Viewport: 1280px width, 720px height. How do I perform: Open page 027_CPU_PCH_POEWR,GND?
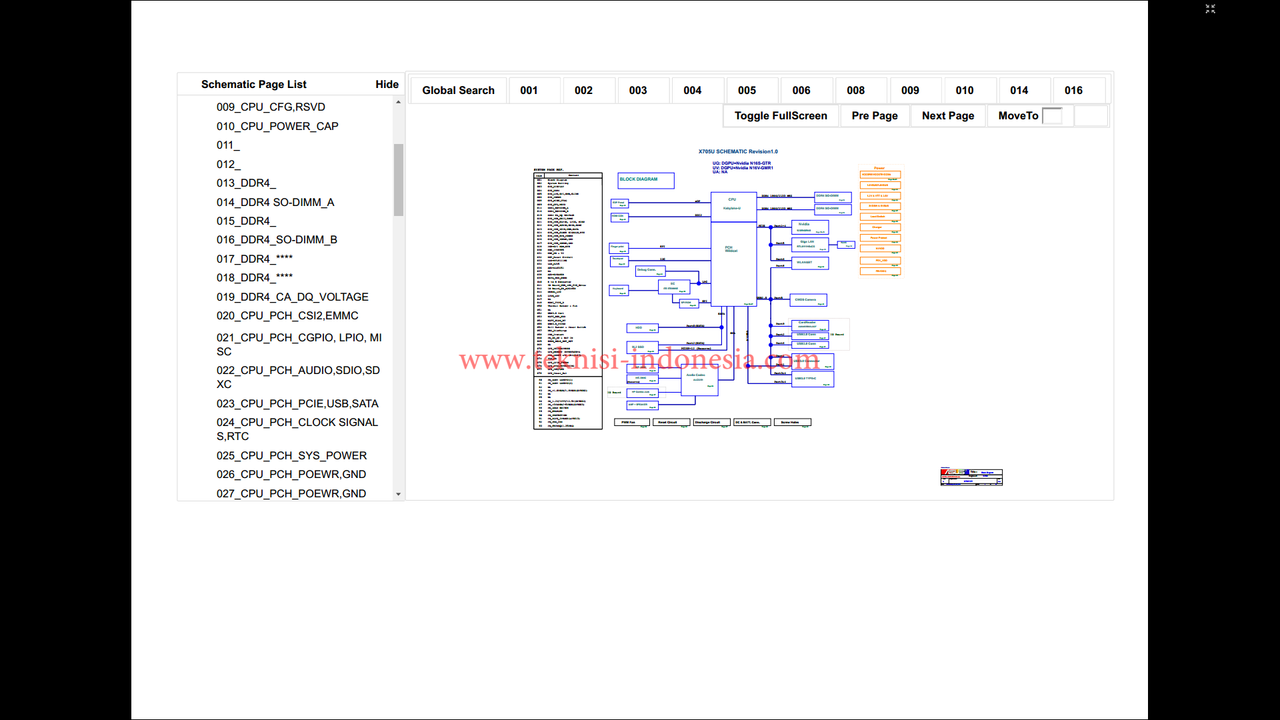click(x=291, y=494)
